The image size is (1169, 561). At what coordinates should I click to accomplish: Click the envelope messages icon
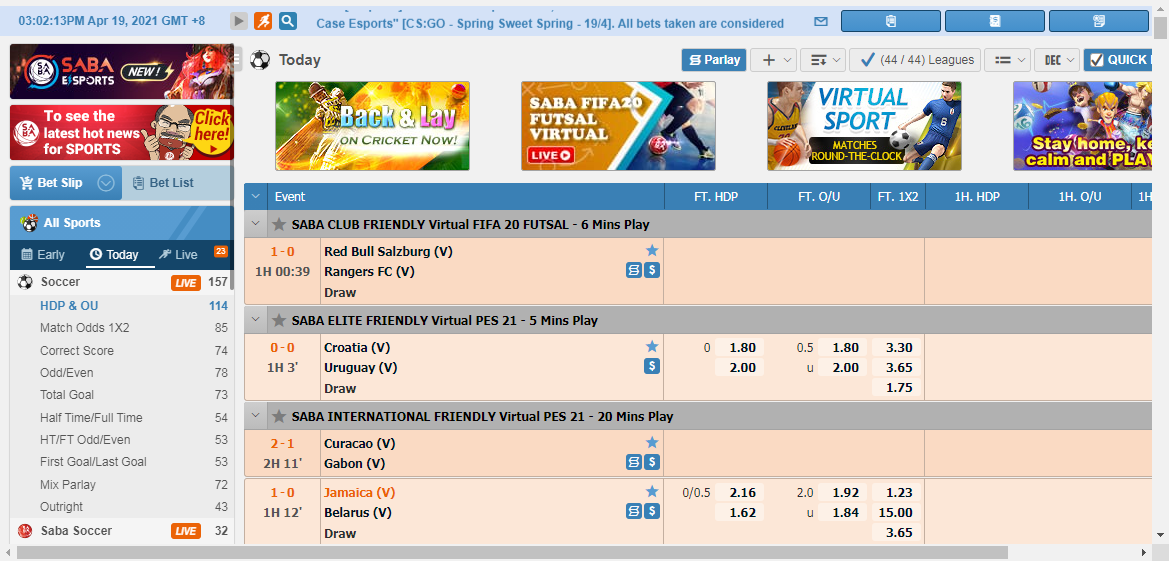pos(821,21)
